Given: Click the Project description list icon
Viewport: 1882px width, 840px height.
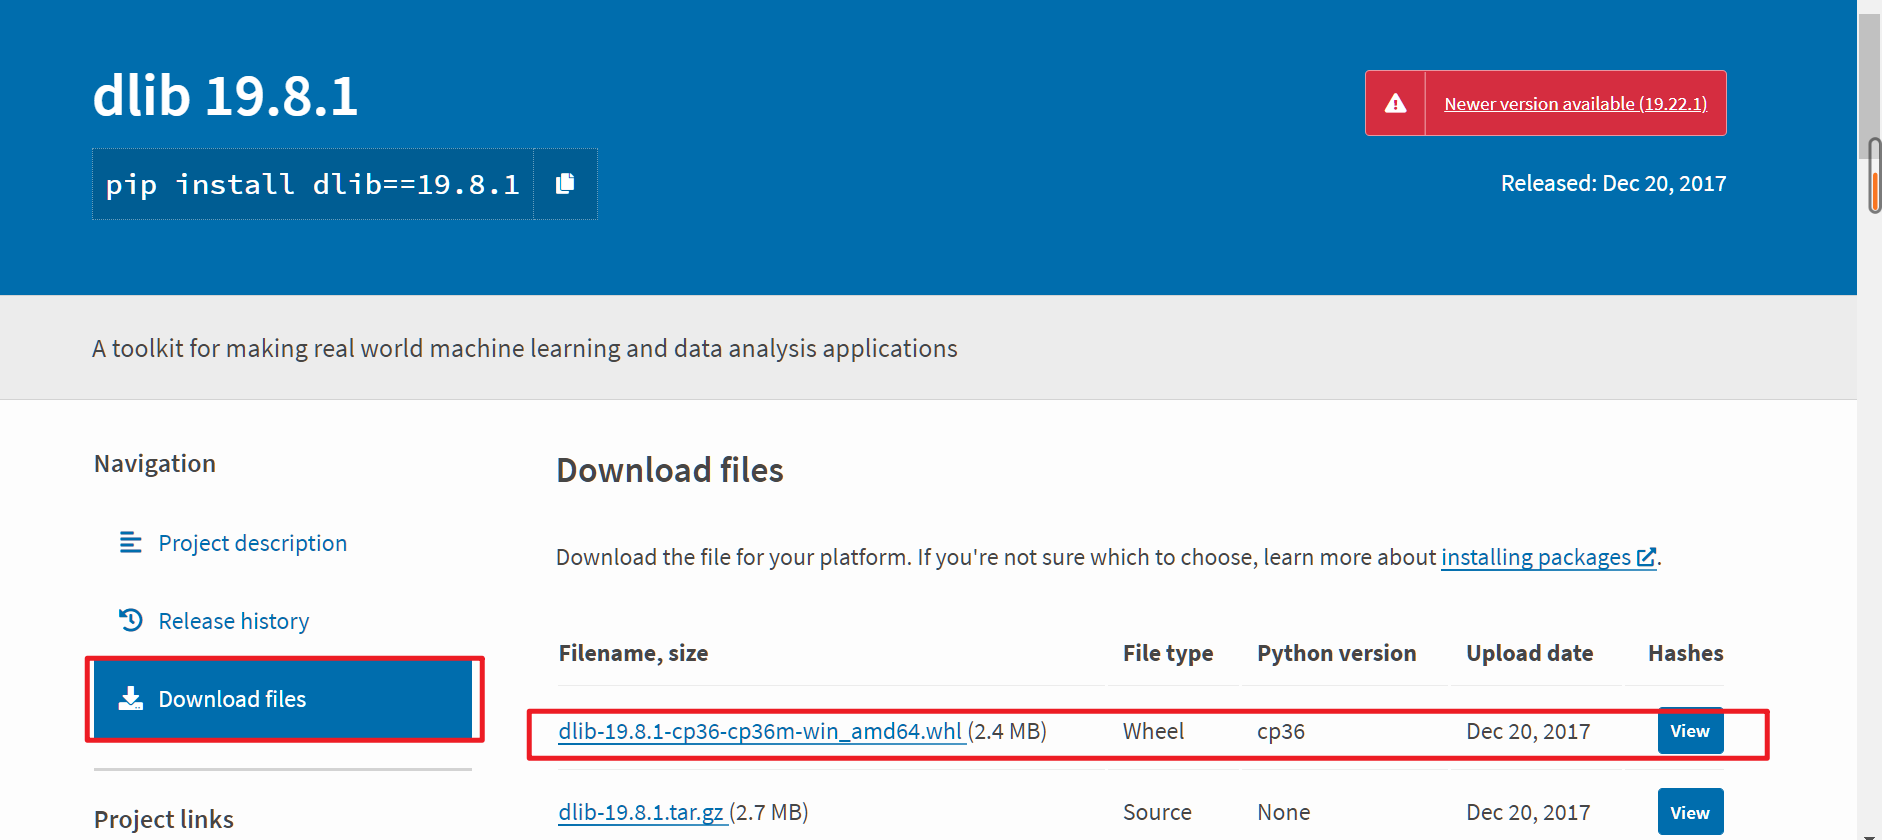Looking at the screenshot, I should (x=130, y=542).
